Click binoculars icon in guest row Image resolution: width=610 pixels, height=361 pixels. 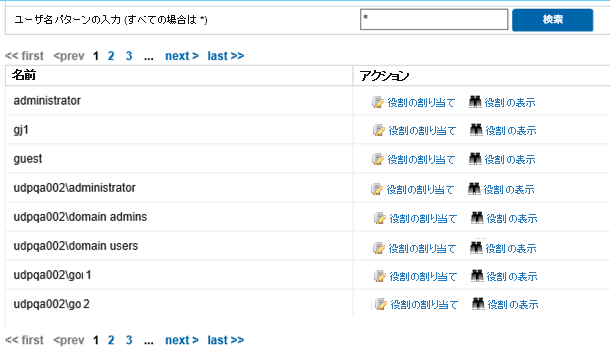pos(475,159)
